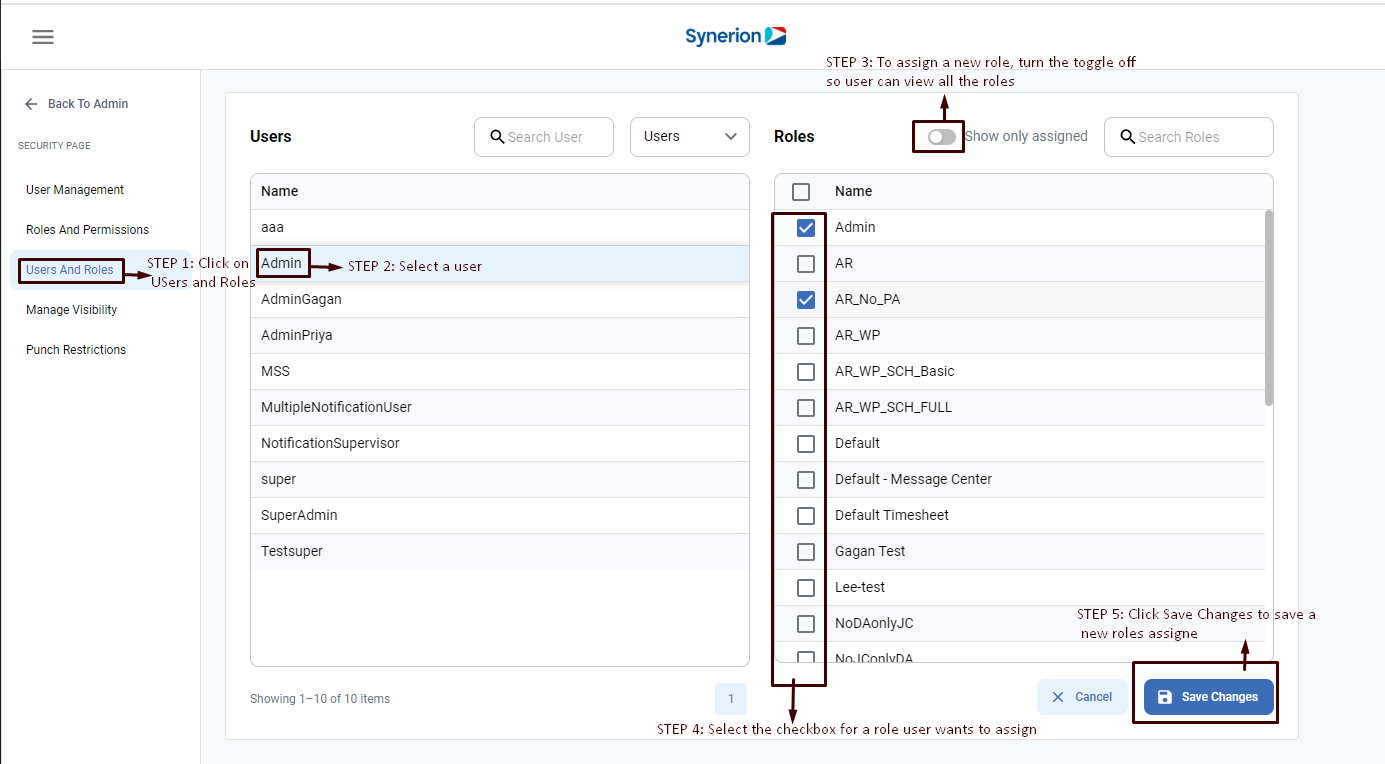Viewport: 1385px width, 764px height.
Task: Uncheck the AR_No_PA role checkbox
Action: click(806, 300)
